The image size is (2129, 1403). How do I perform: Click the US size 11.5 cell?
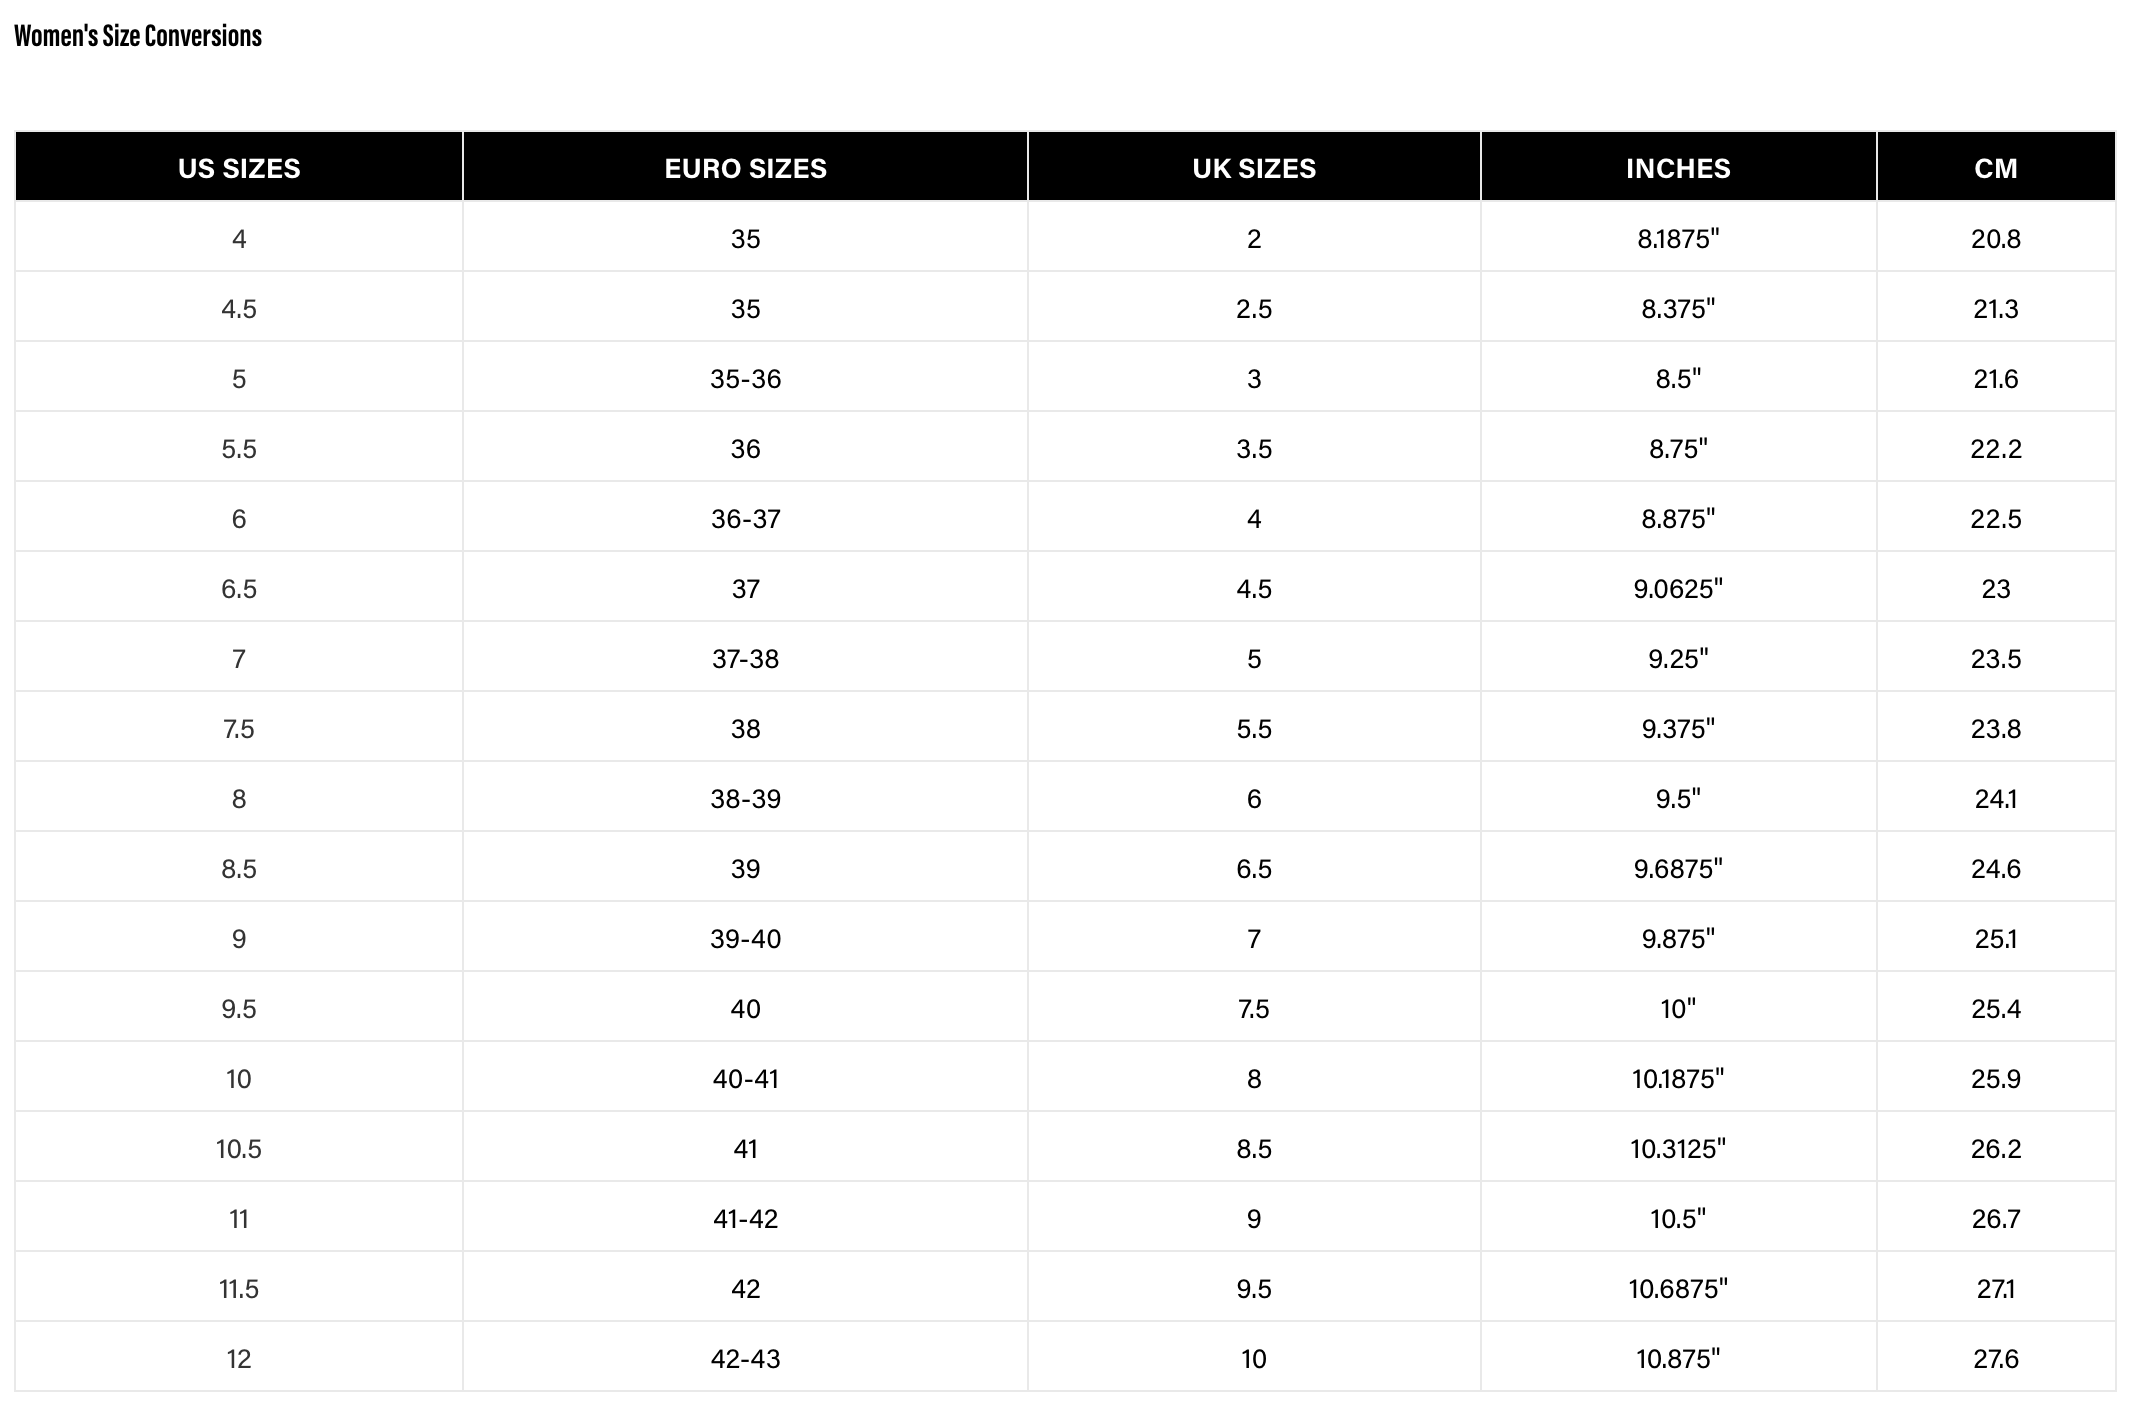[239, 1289]
